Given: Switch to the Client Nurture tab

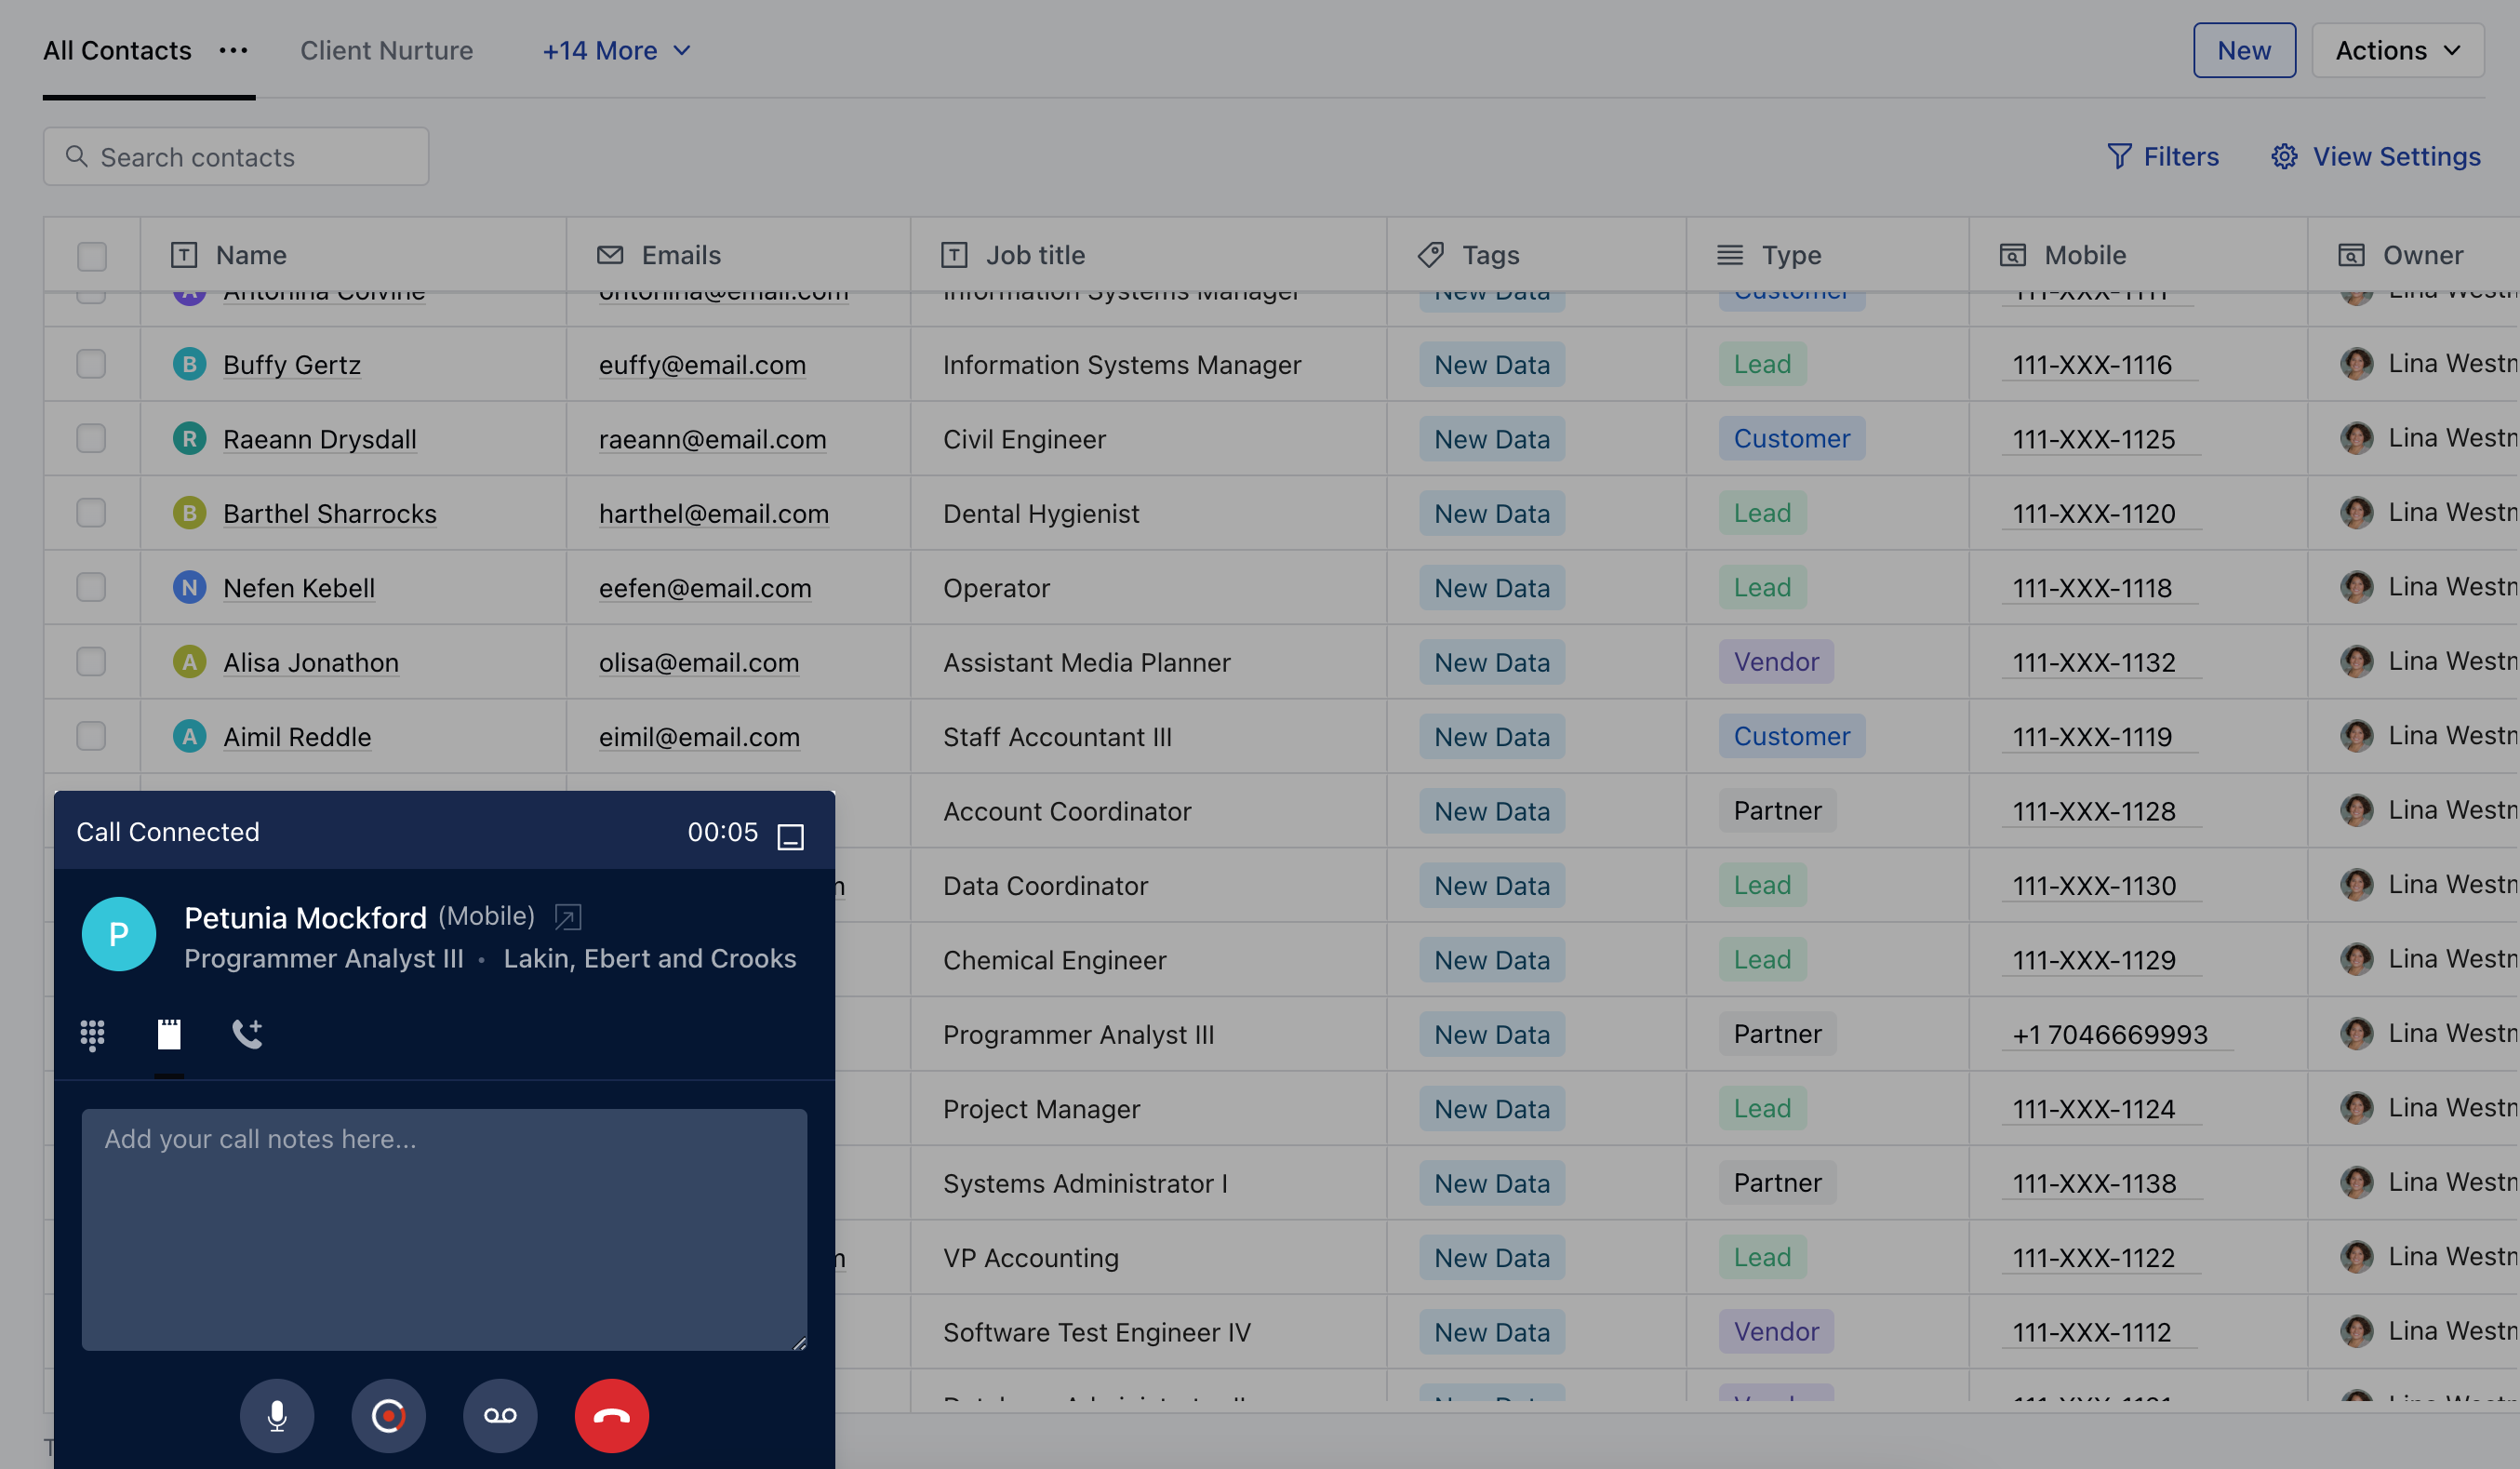Looking at the screenshot, I should click(386, 50).
